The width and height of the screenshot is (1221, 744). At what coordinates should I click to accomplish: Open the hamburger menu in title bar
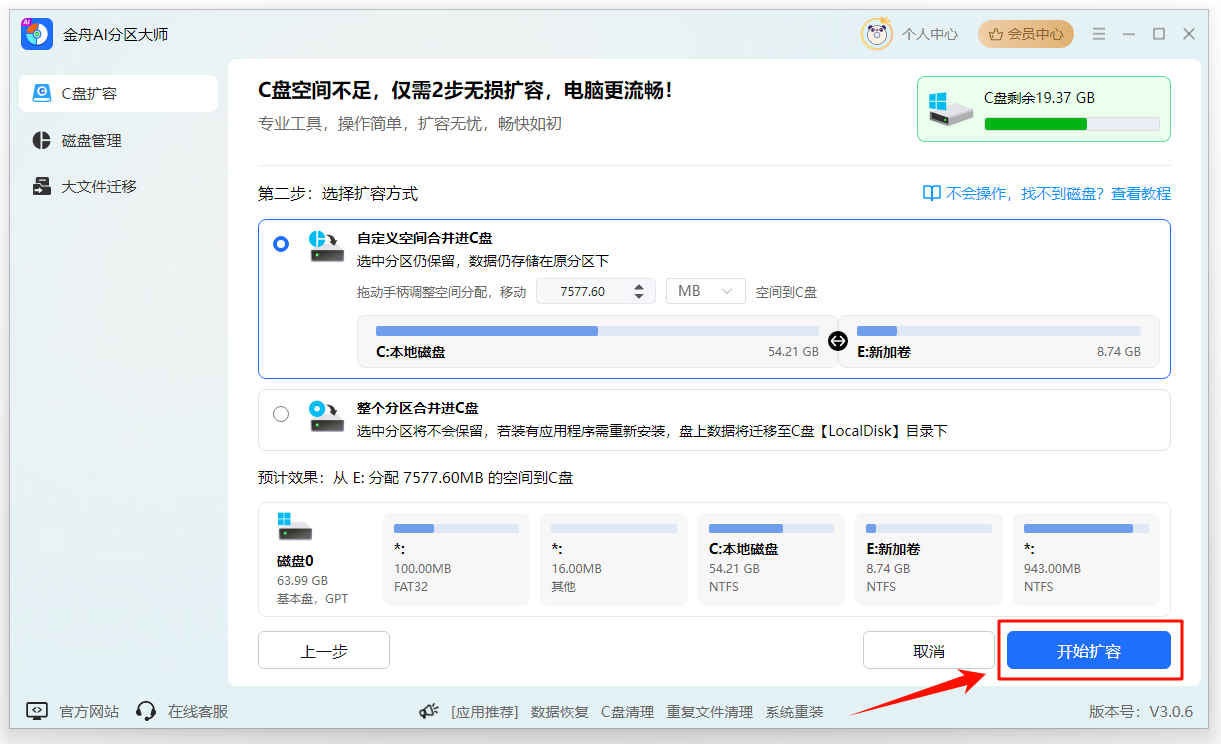(1098, 34)
